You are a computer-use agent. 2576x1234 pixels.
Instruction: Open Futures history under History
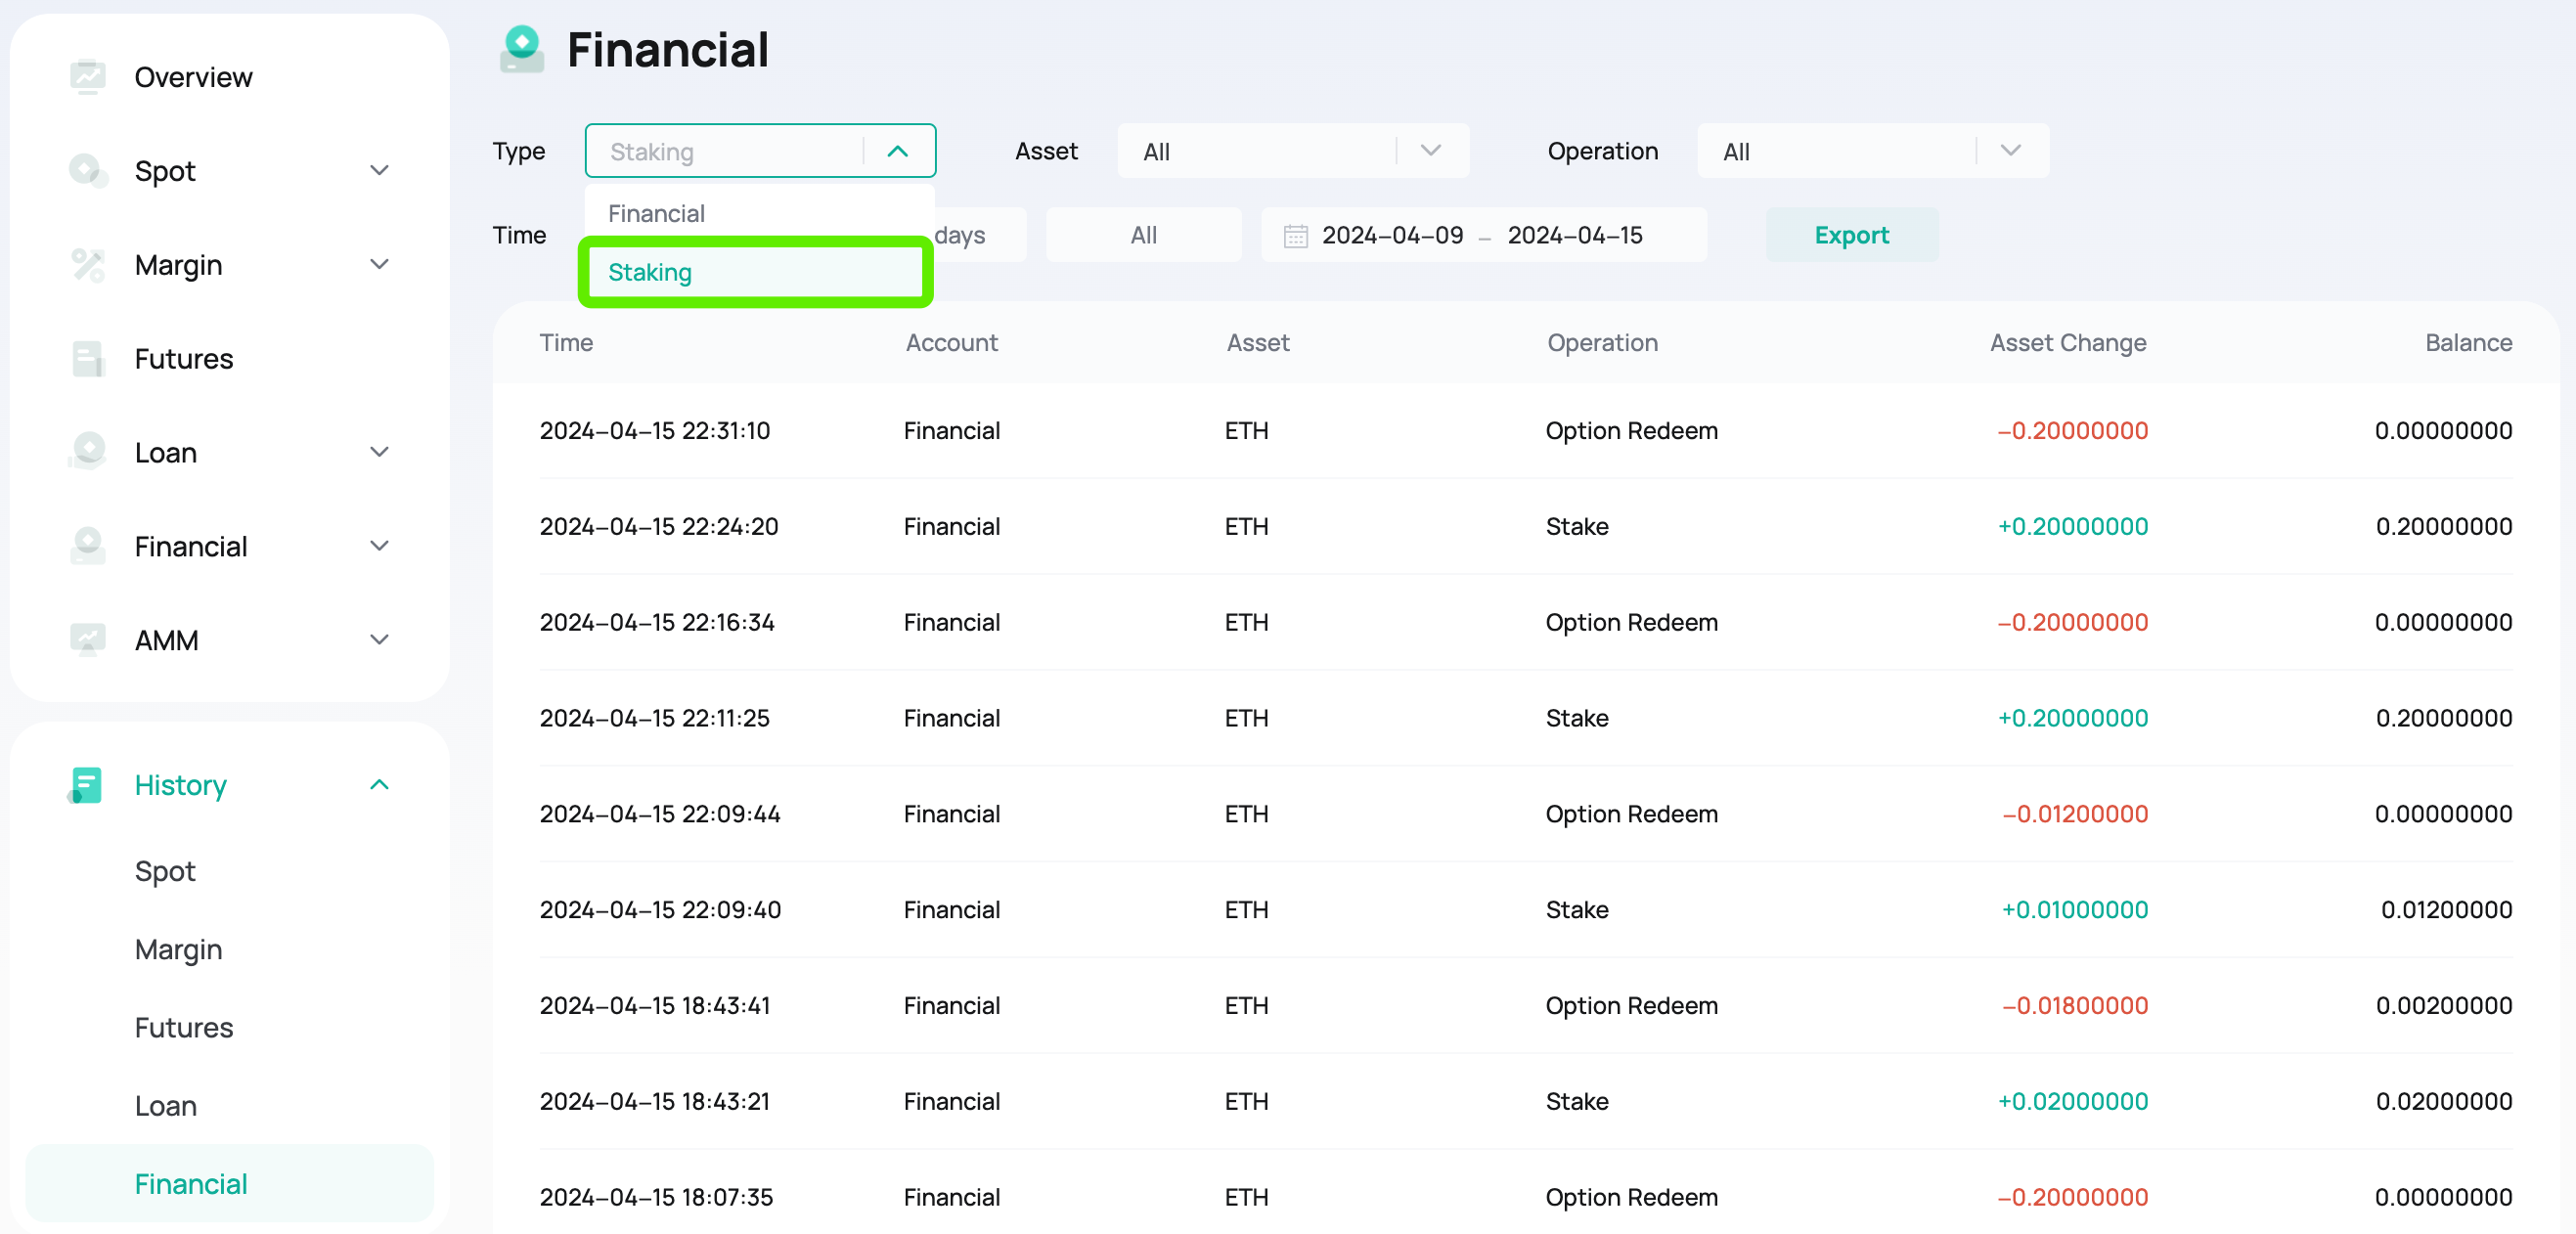point(184,1027)
